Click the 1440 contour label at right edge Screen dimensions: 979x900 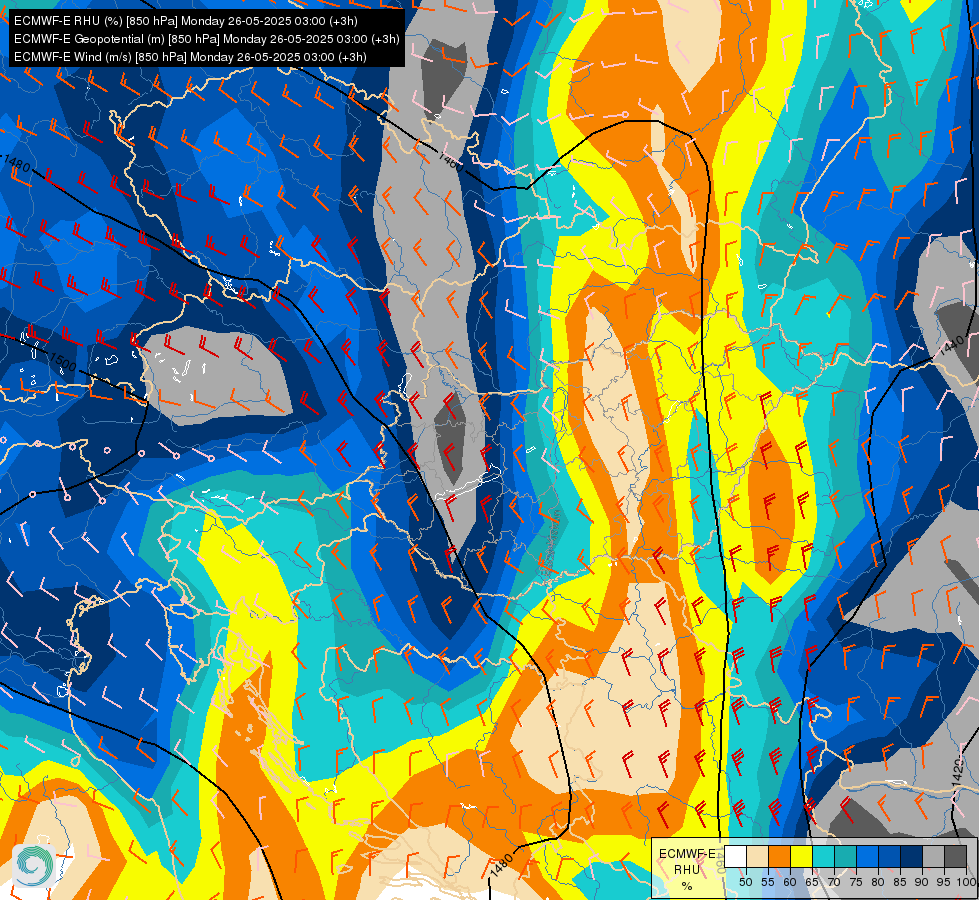click(x=952, y=344)
